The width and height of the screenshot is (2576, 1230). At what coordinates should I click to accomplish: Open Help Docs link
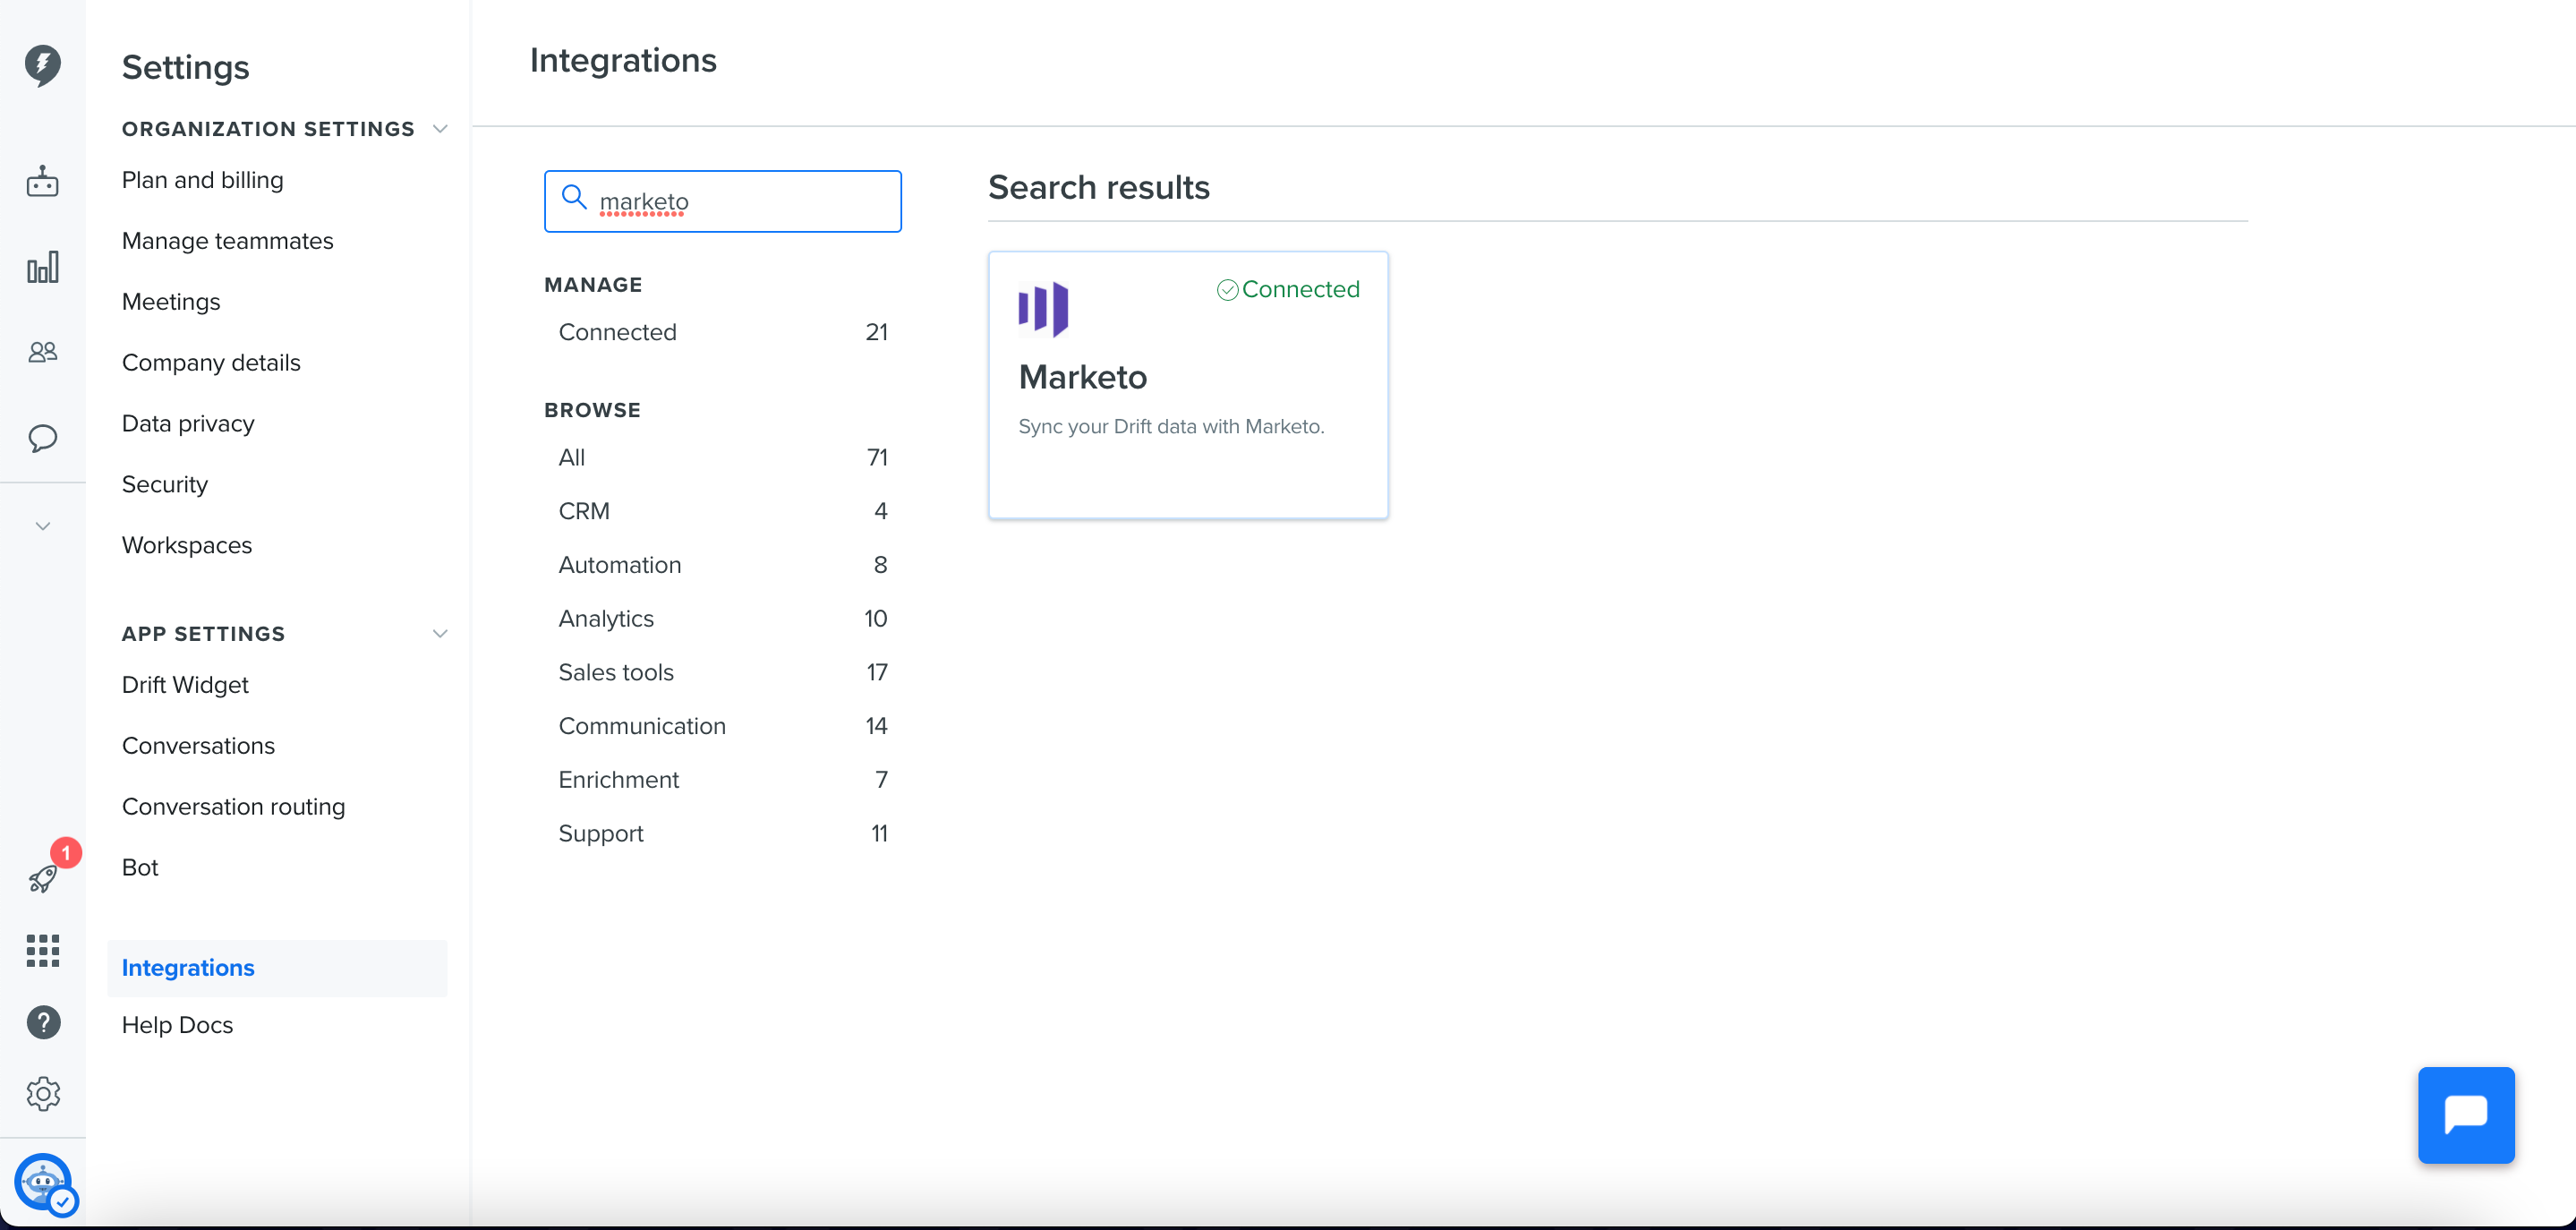[x=177, y=1025]
